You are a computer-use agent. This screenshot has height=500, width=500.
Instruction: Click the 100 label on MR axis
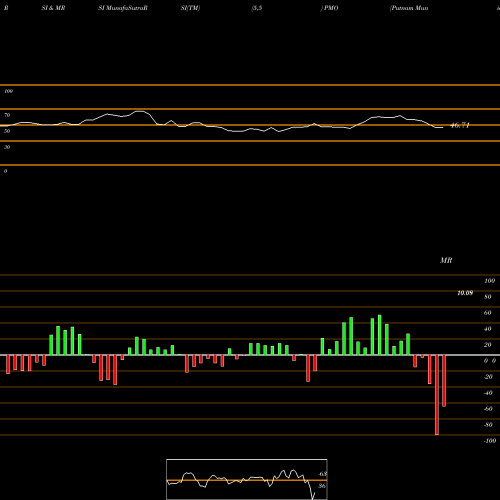click(489, 281)
